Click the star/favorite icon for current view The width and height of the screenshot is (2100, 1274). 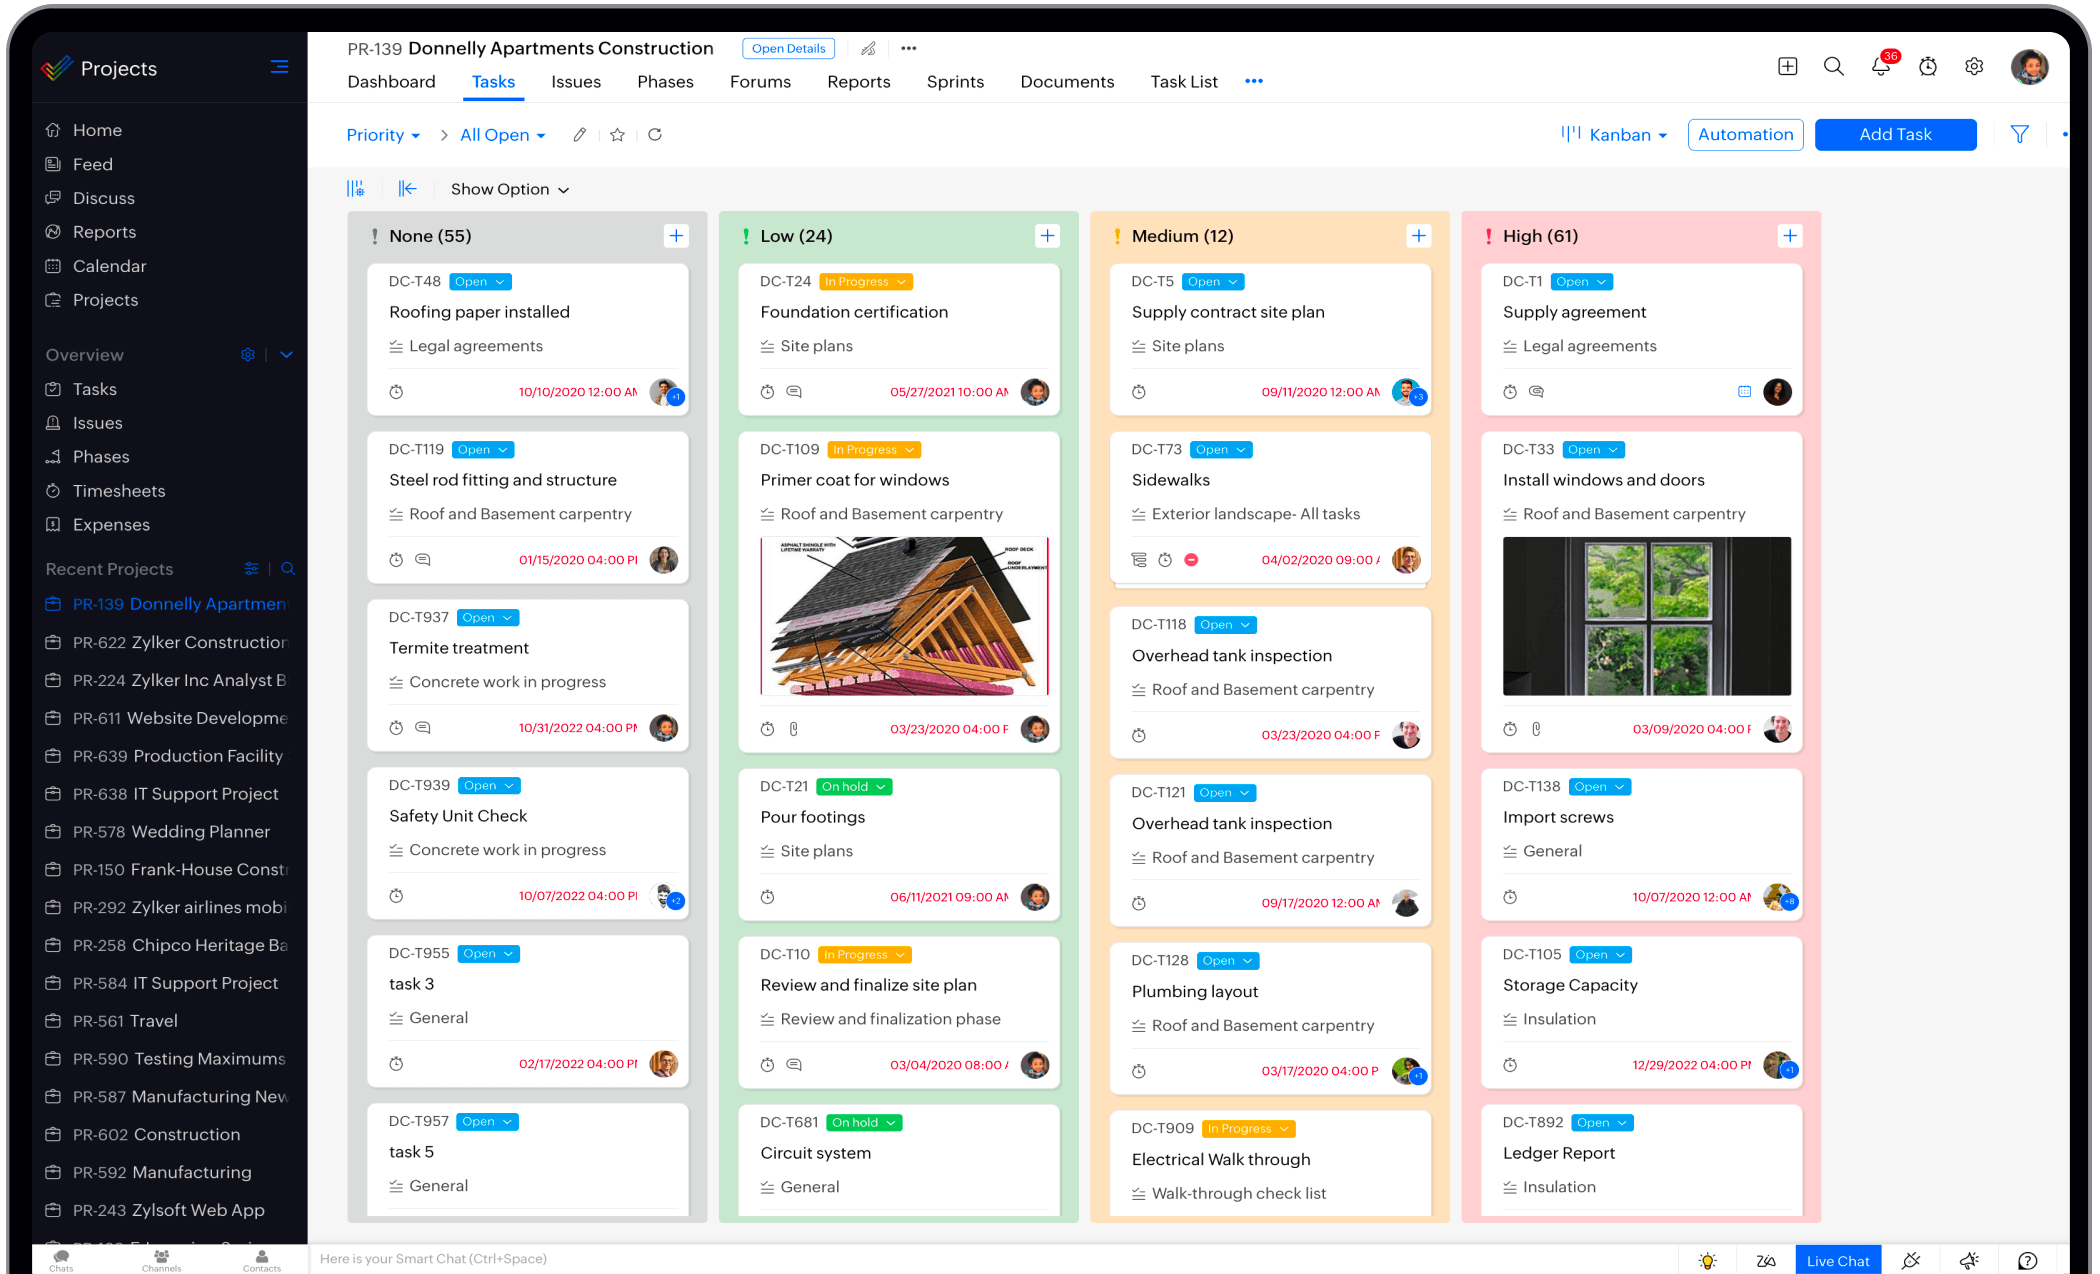point(618,135)
